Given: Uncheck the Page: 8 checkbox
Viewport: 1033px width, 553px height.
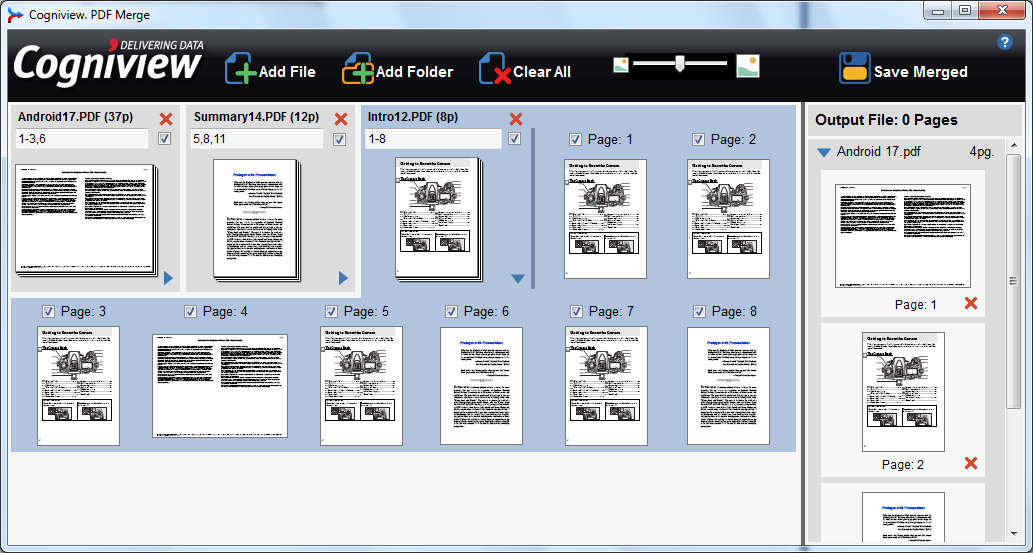Looking at the screenshot, I should 700,311.
